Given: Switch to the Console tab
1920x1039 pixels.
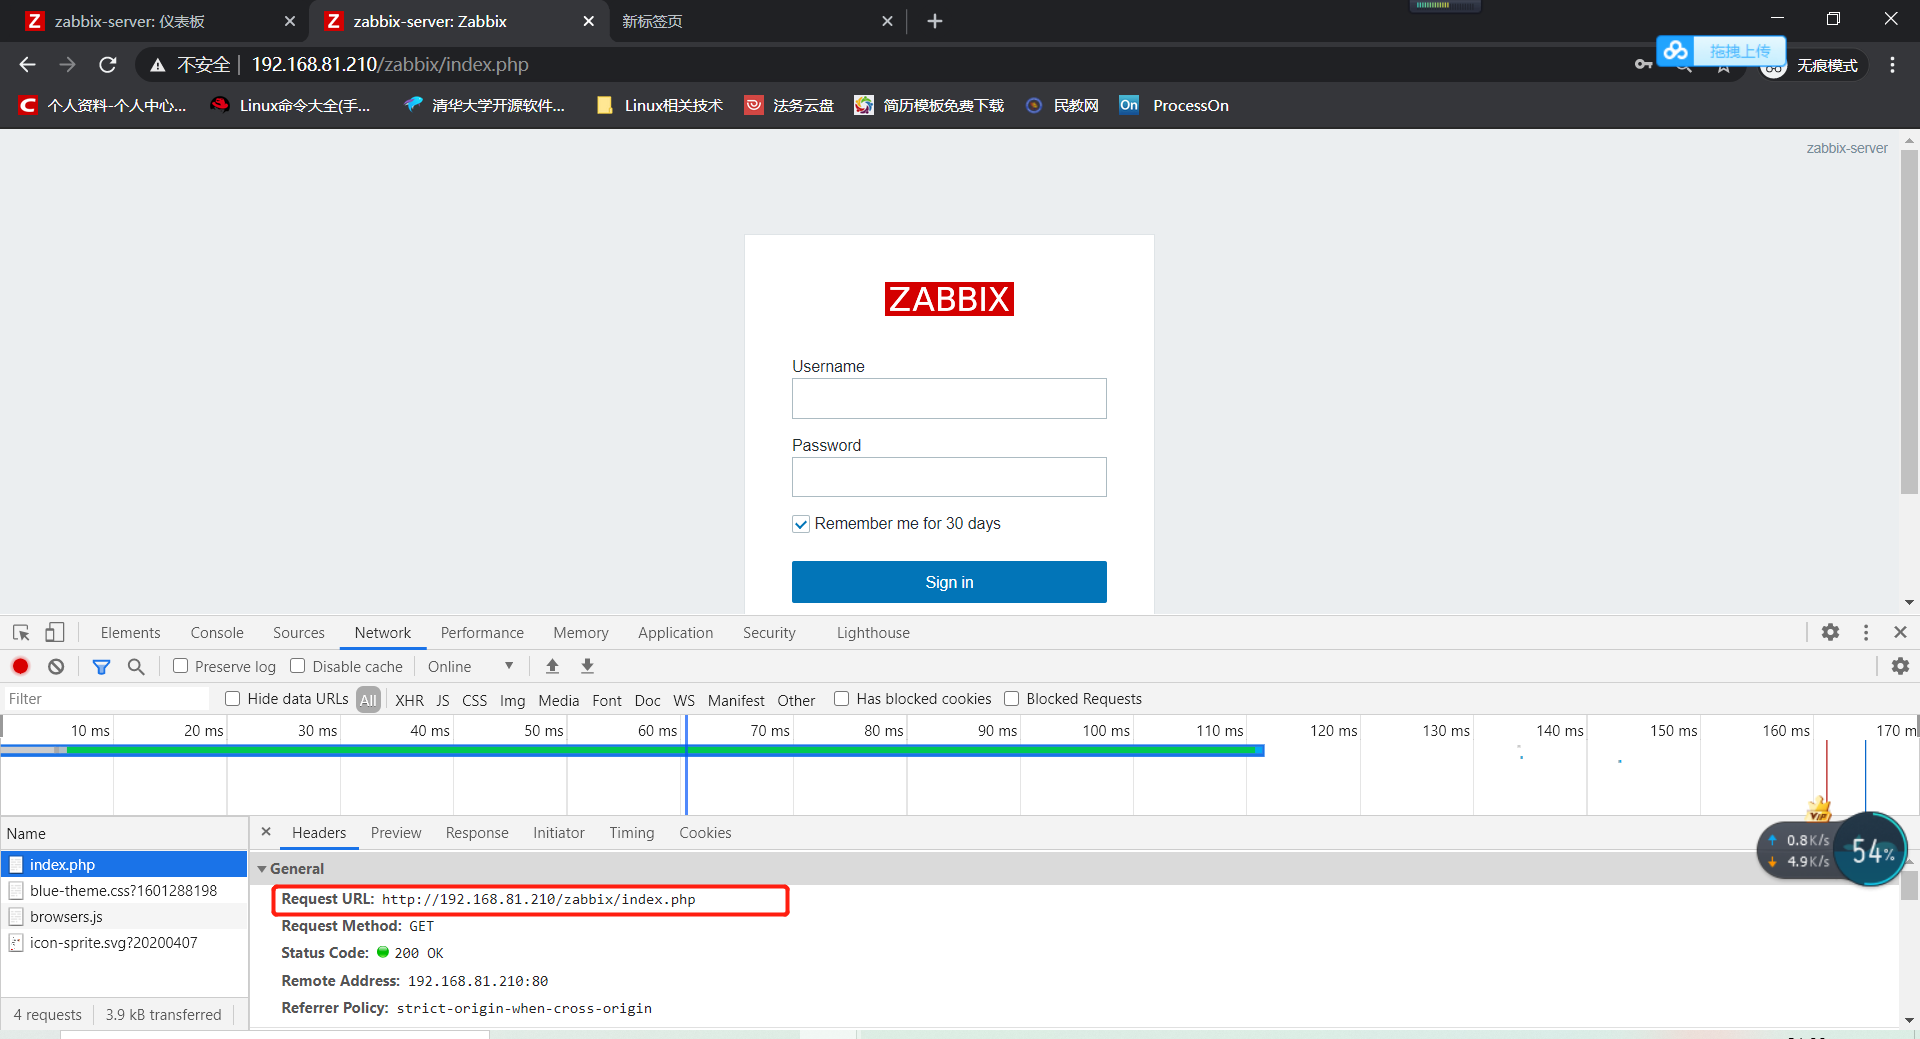Looking at the screenshot, I should (217, 633).
